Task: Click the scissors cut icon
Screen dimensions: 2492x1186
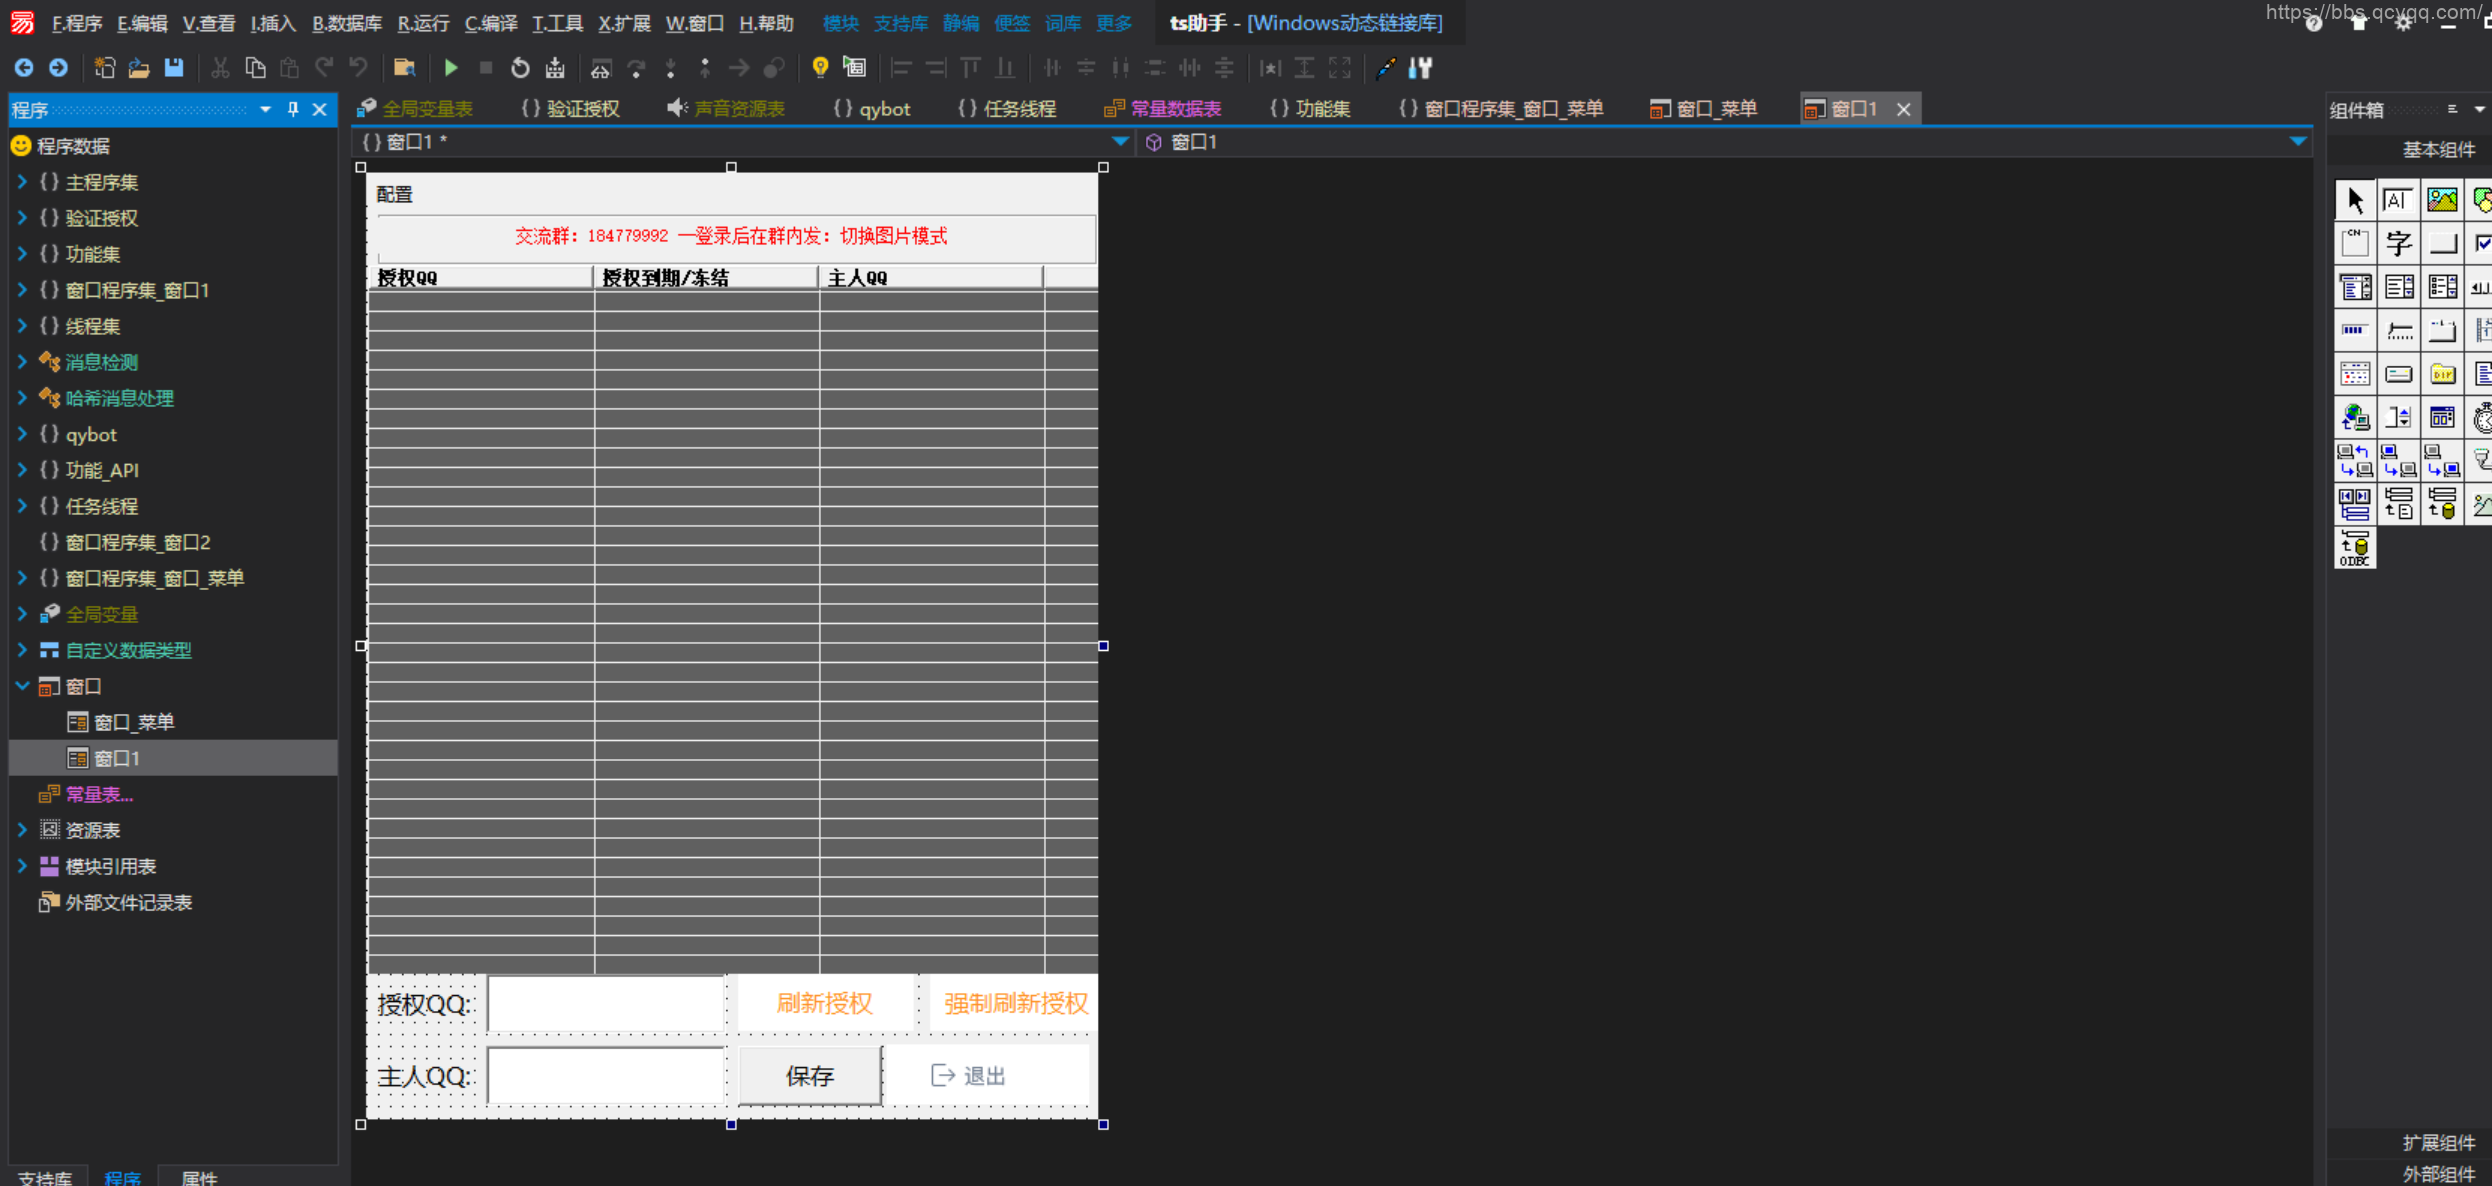Action: click(221, 68)
